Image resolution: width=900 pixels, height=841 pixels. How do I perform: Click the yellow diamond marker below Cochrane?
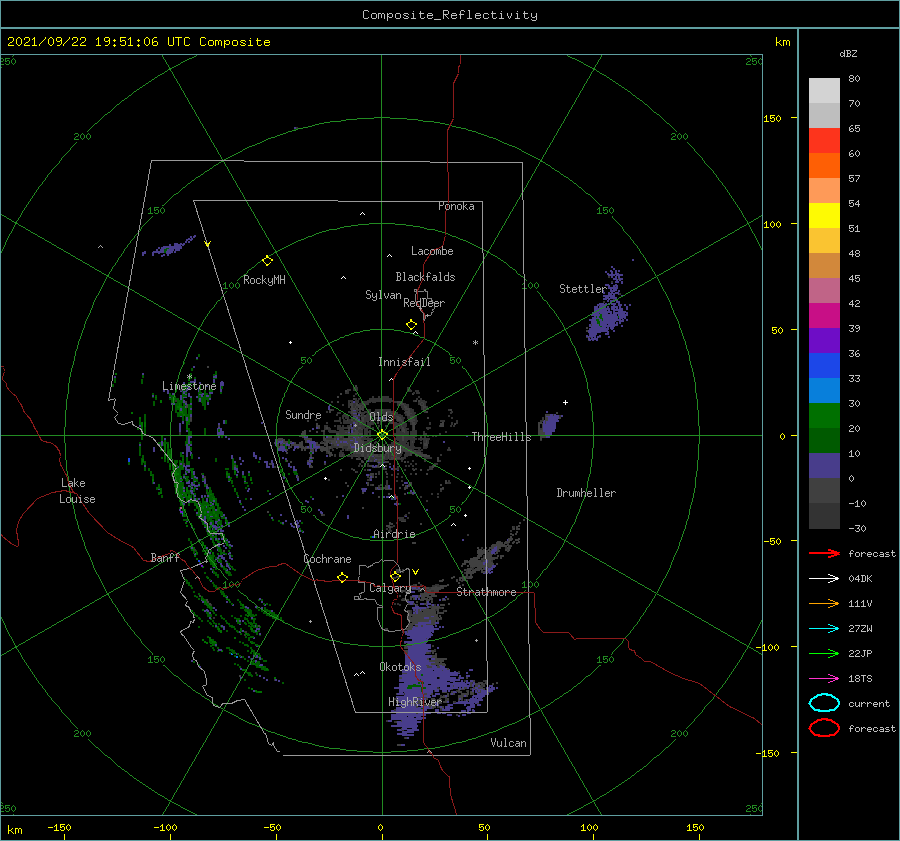[x=342, y=577]
